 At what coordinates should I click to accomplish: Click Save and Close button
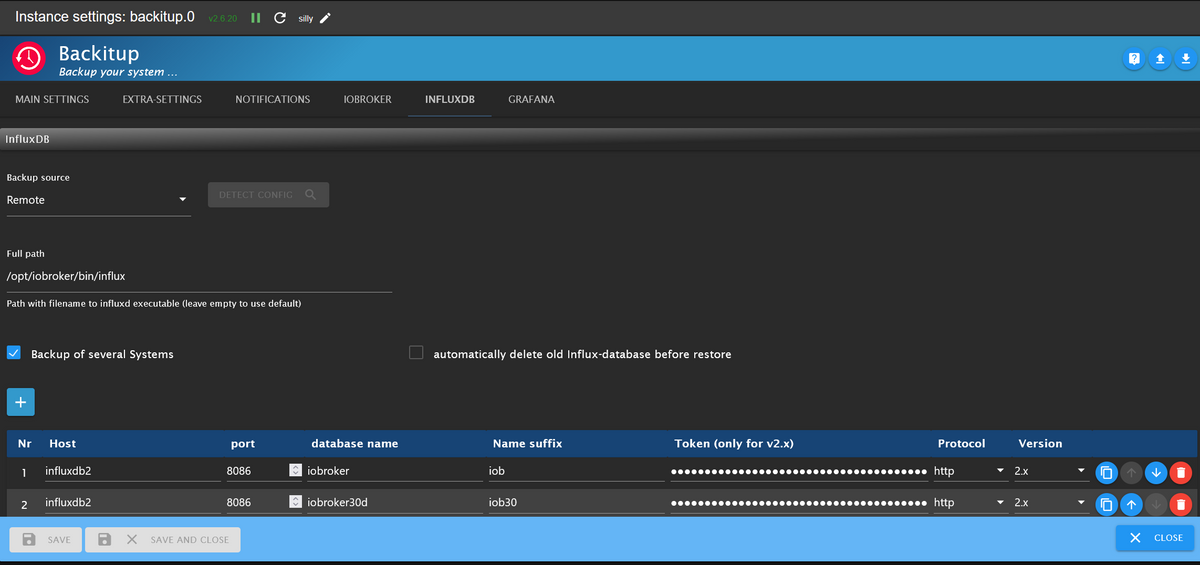(x=163, y=540)
